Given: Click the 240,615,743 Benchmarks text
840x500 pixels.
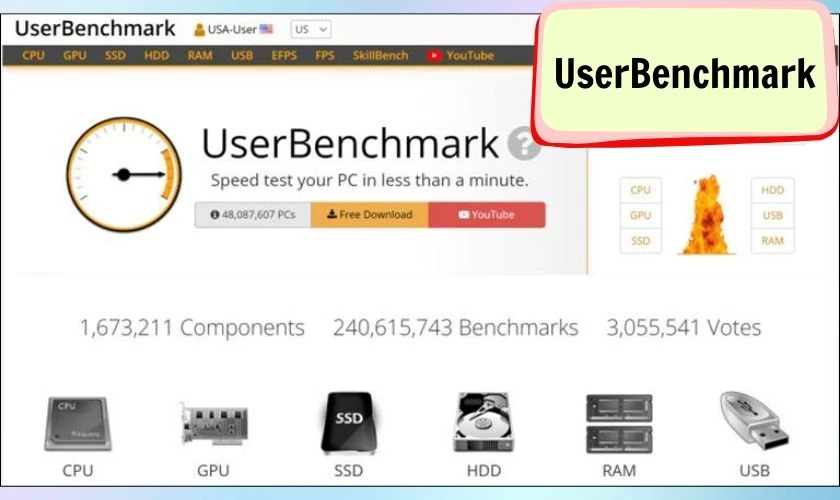Looking at the screenshot, I should (x=455, y=327).
